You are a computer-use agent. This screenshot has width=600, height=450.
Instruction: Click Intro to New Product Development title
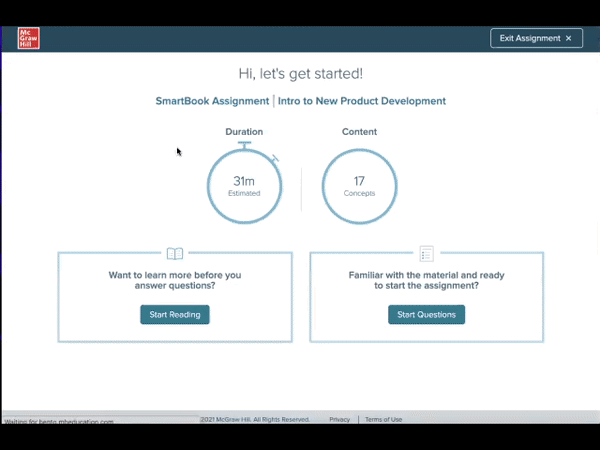(362, 101)
